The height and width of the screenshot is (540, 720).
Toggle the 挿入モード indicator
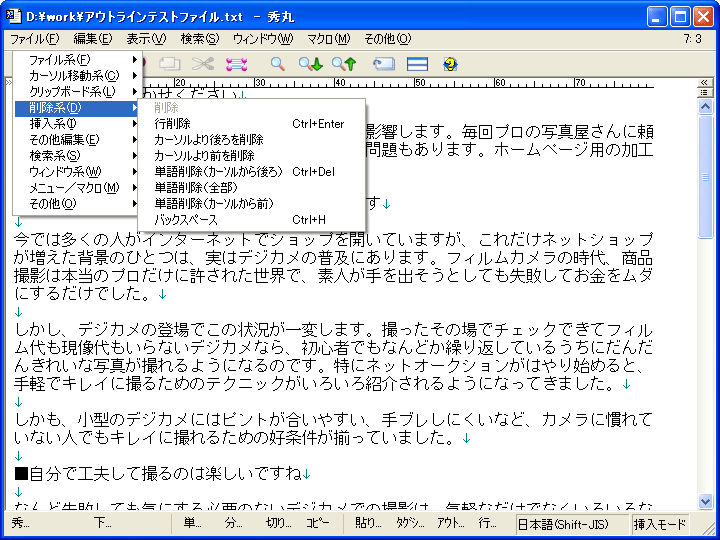(660, 524)
